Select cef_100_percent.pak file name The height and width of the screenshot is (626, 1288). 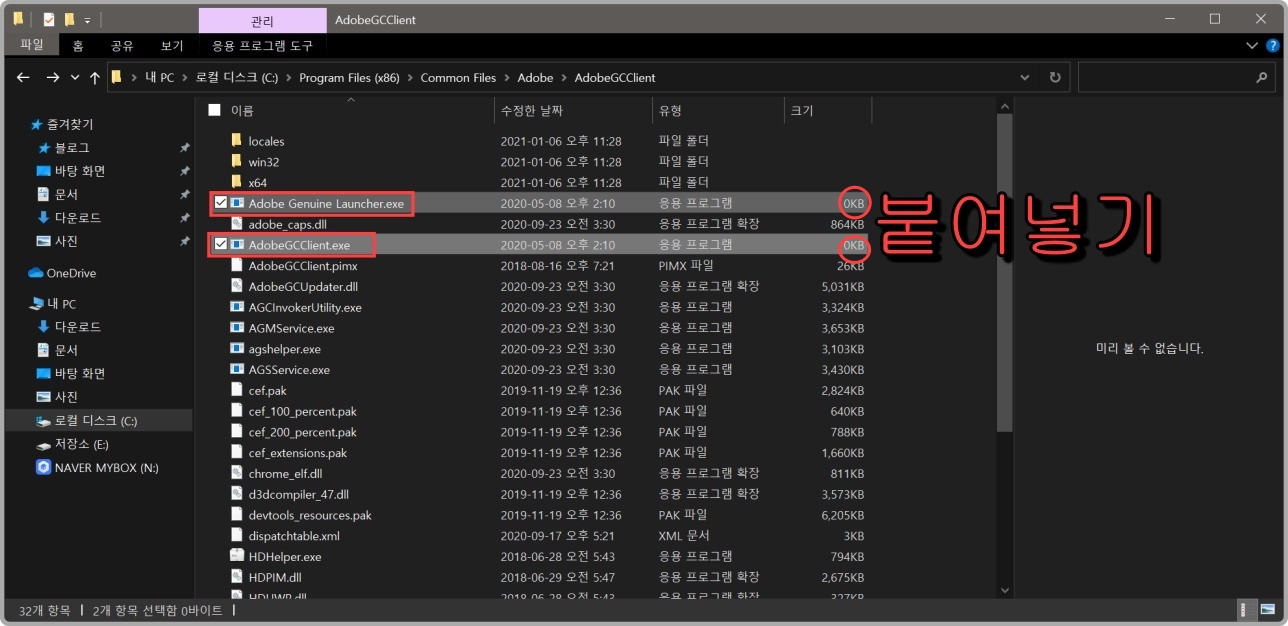point(303,411)
